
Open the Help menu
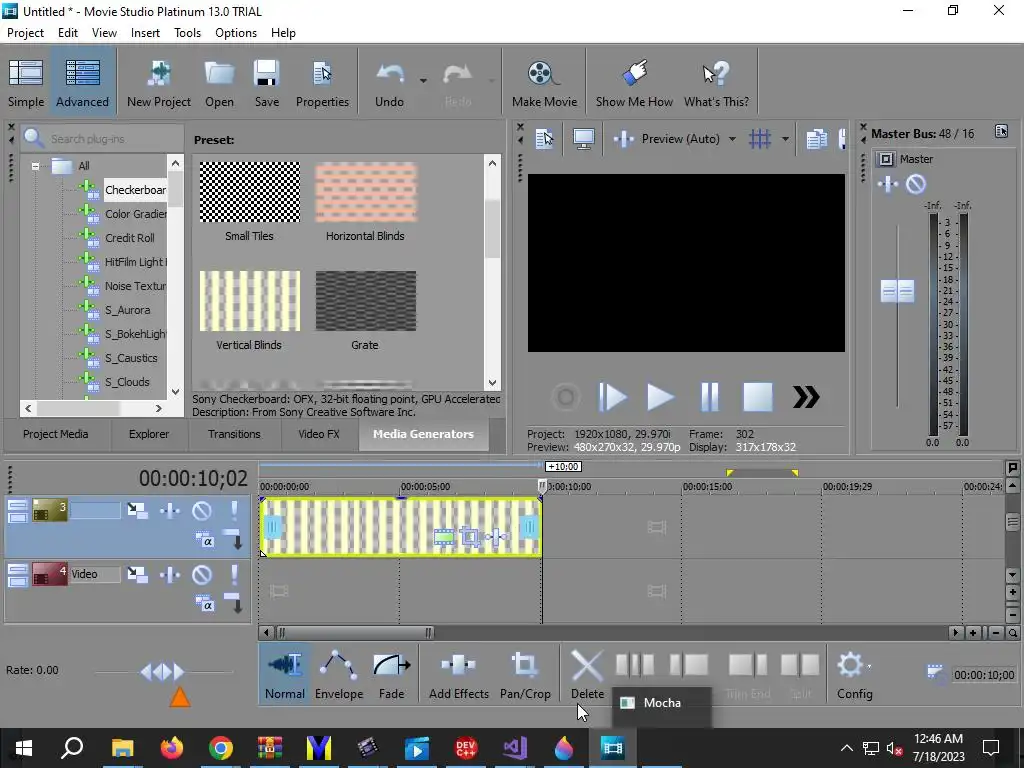click(283, 33)
